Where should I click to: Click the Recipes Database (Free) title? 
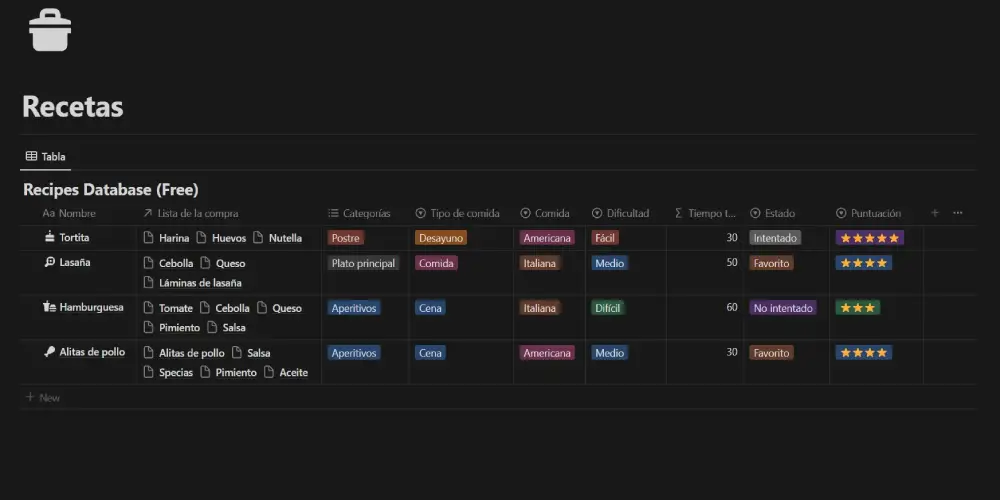[x=110, y=189]
